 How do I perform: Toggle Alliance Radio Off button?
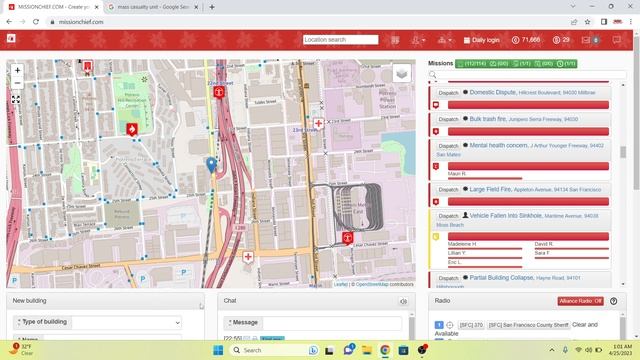point(580,301)
